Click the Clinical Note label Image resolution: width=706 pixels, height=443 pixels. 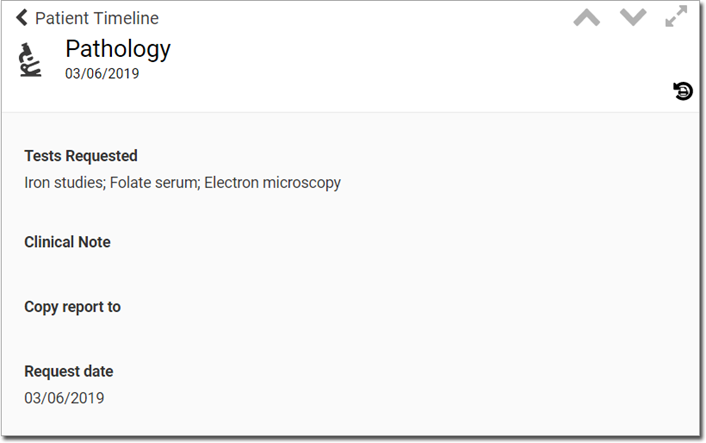pos(68,242)
